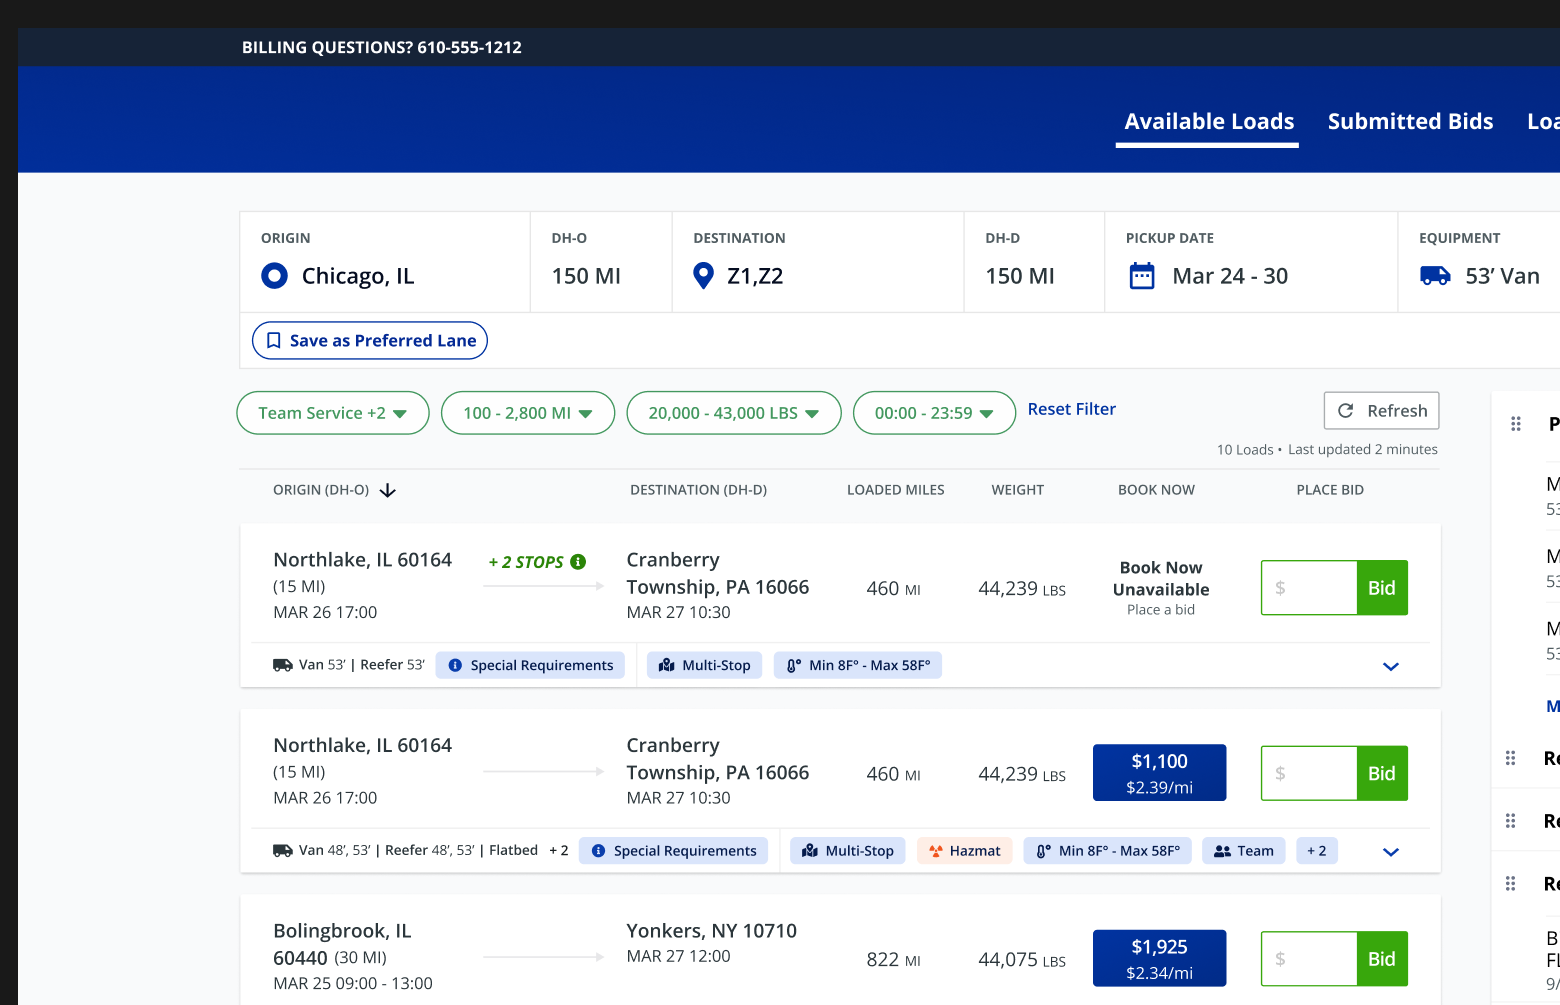
Task: Click Special Requirements badge in first load
Action: (x=530, y=665)
